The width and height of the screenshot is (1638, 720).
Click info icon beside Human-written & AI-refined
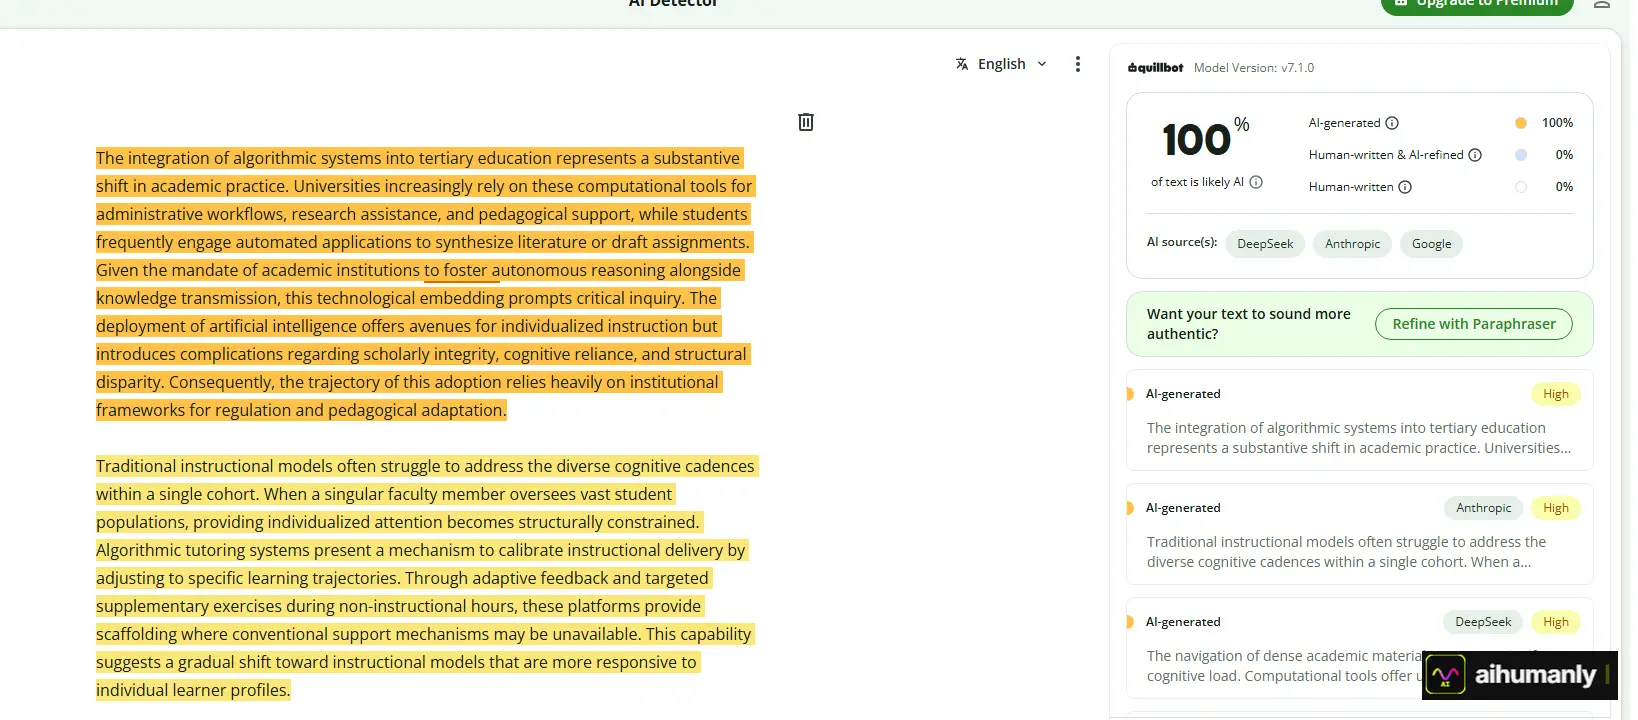(x=1475, y=155)
